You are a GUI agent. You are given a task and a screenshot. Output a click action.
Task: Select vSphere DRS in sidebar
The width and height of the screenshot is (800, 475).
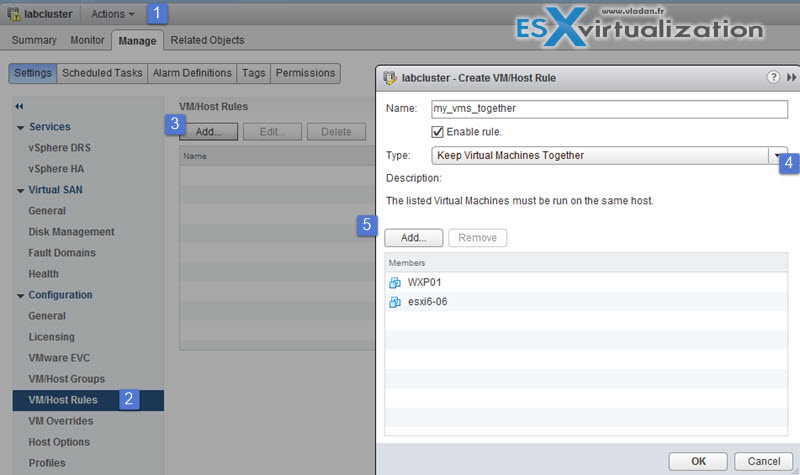coord(59,147)
